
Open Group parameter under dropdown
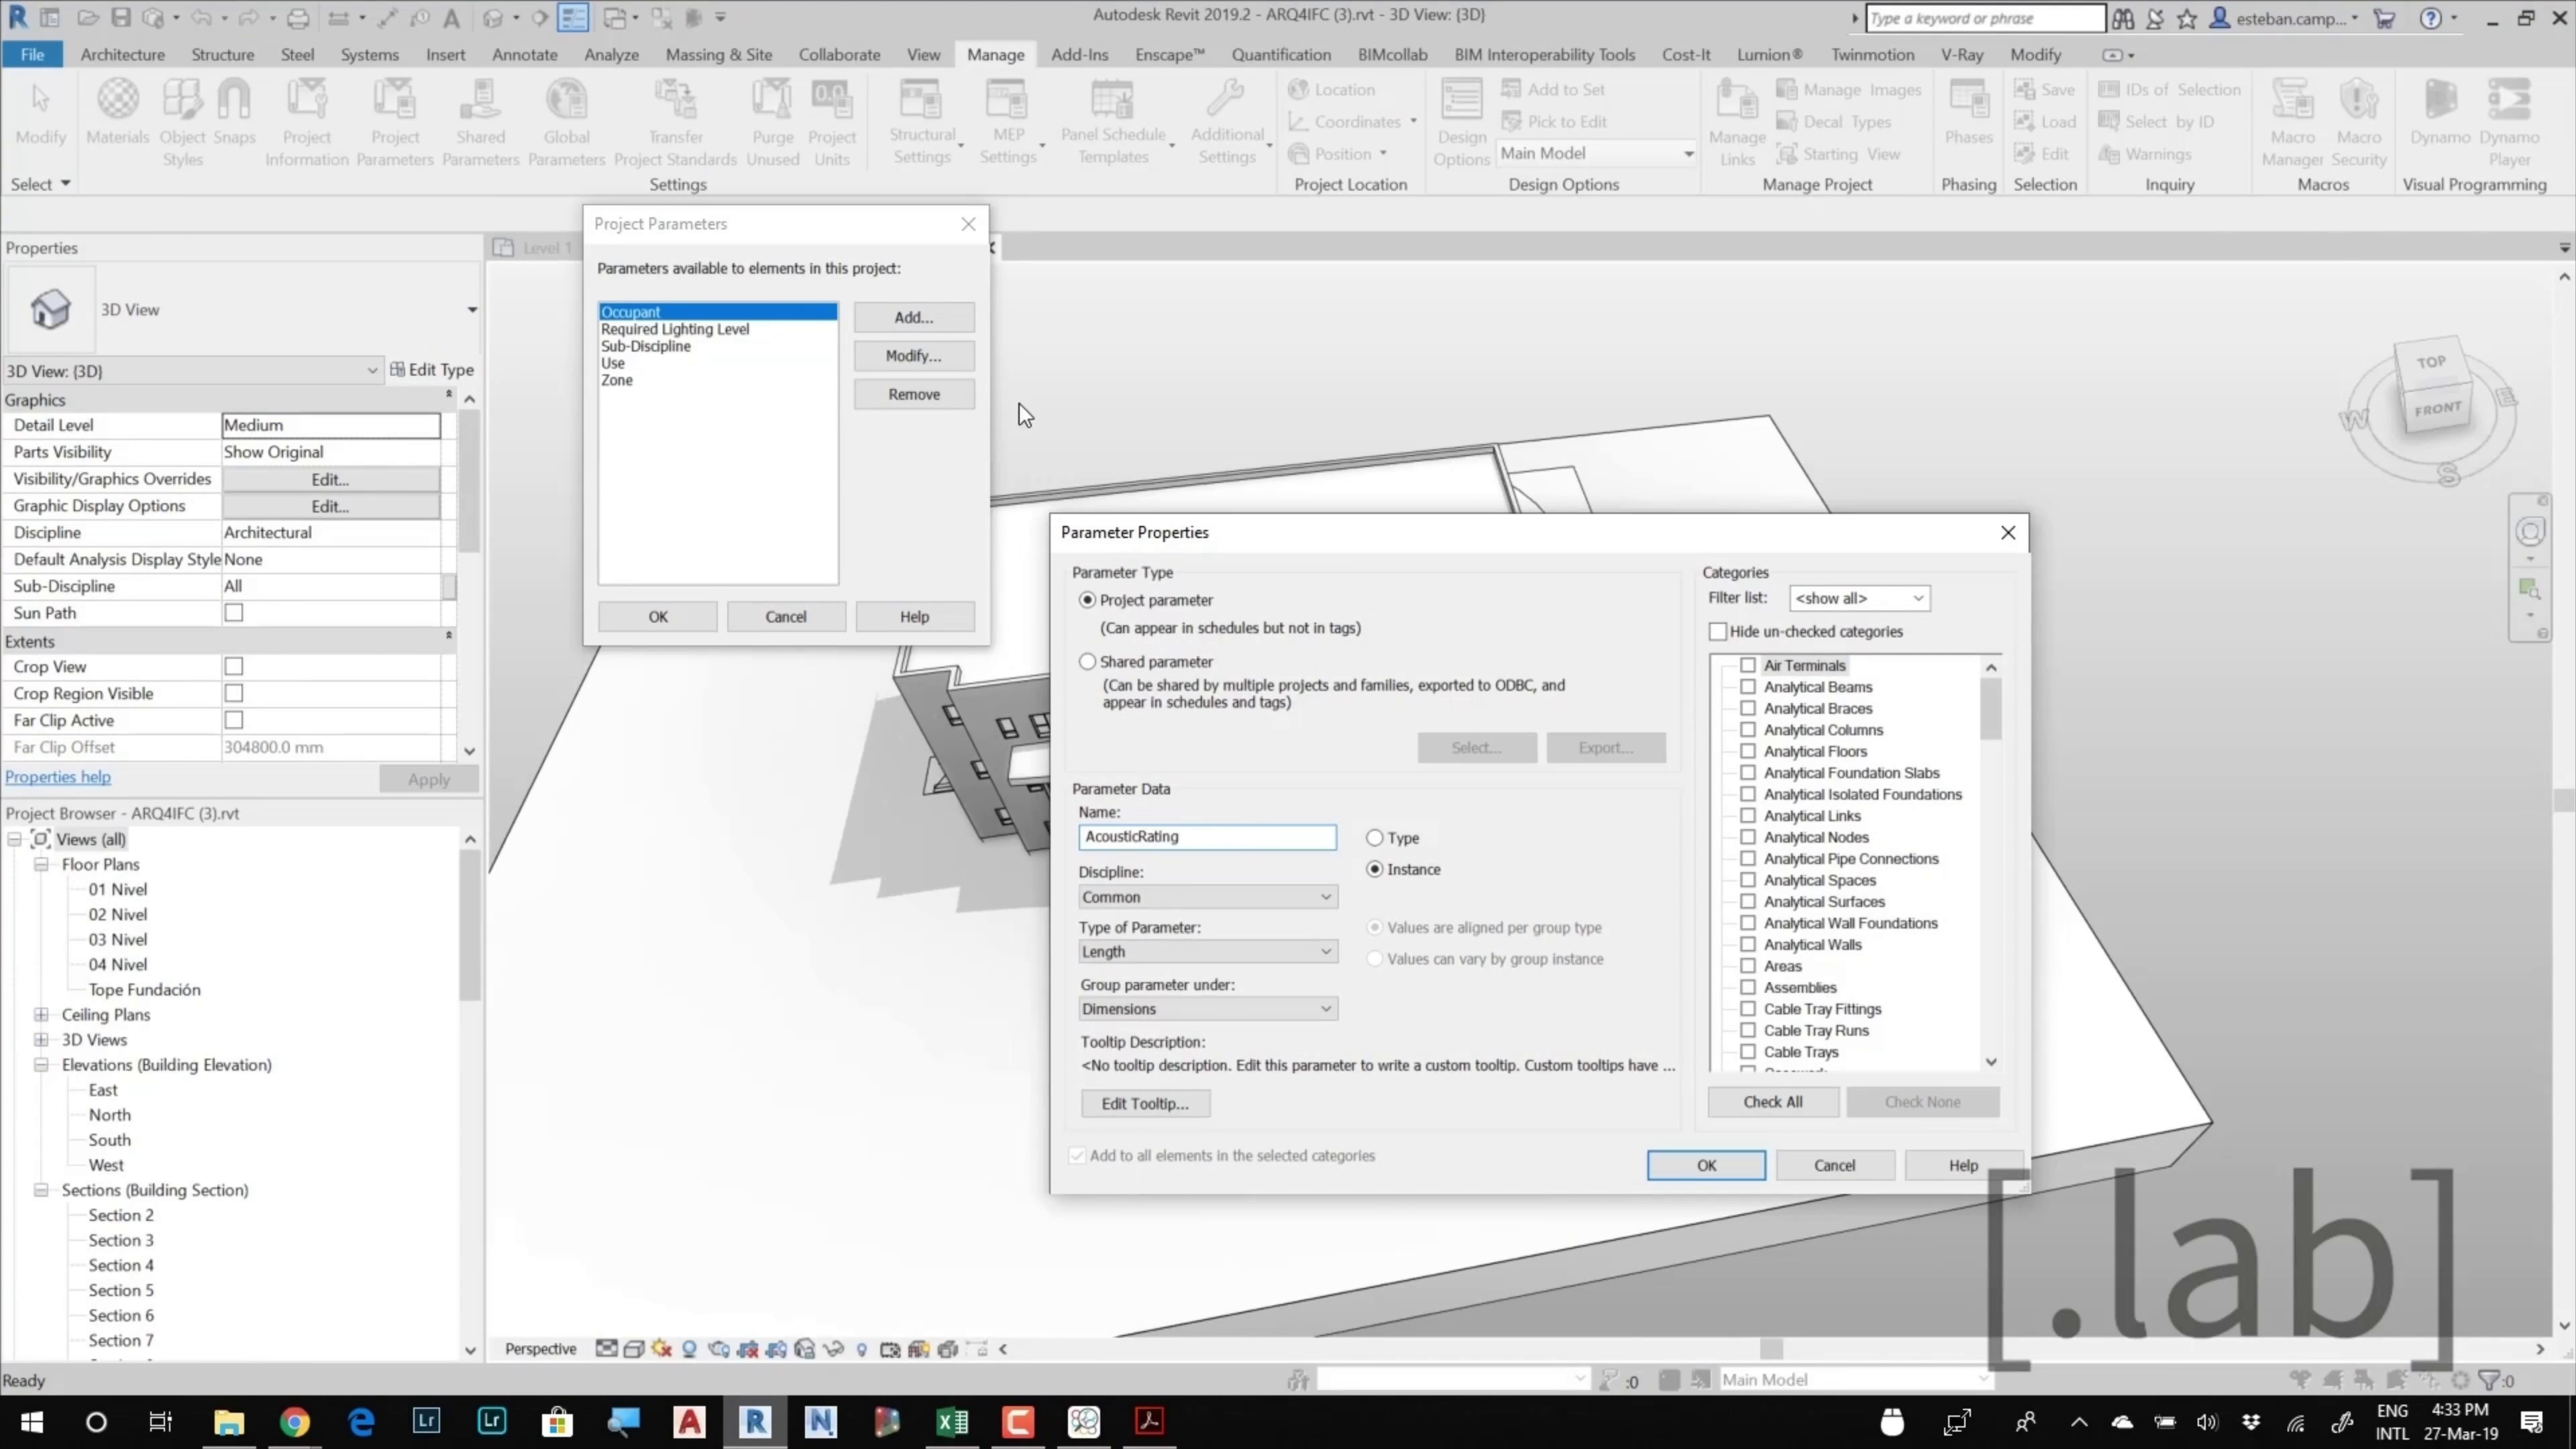click(x=1207, y=1009)
